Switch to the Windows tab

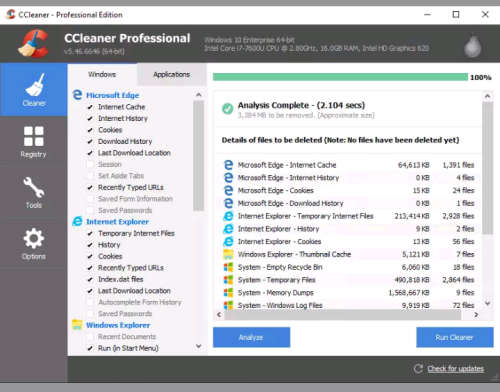tap(102, 74)
